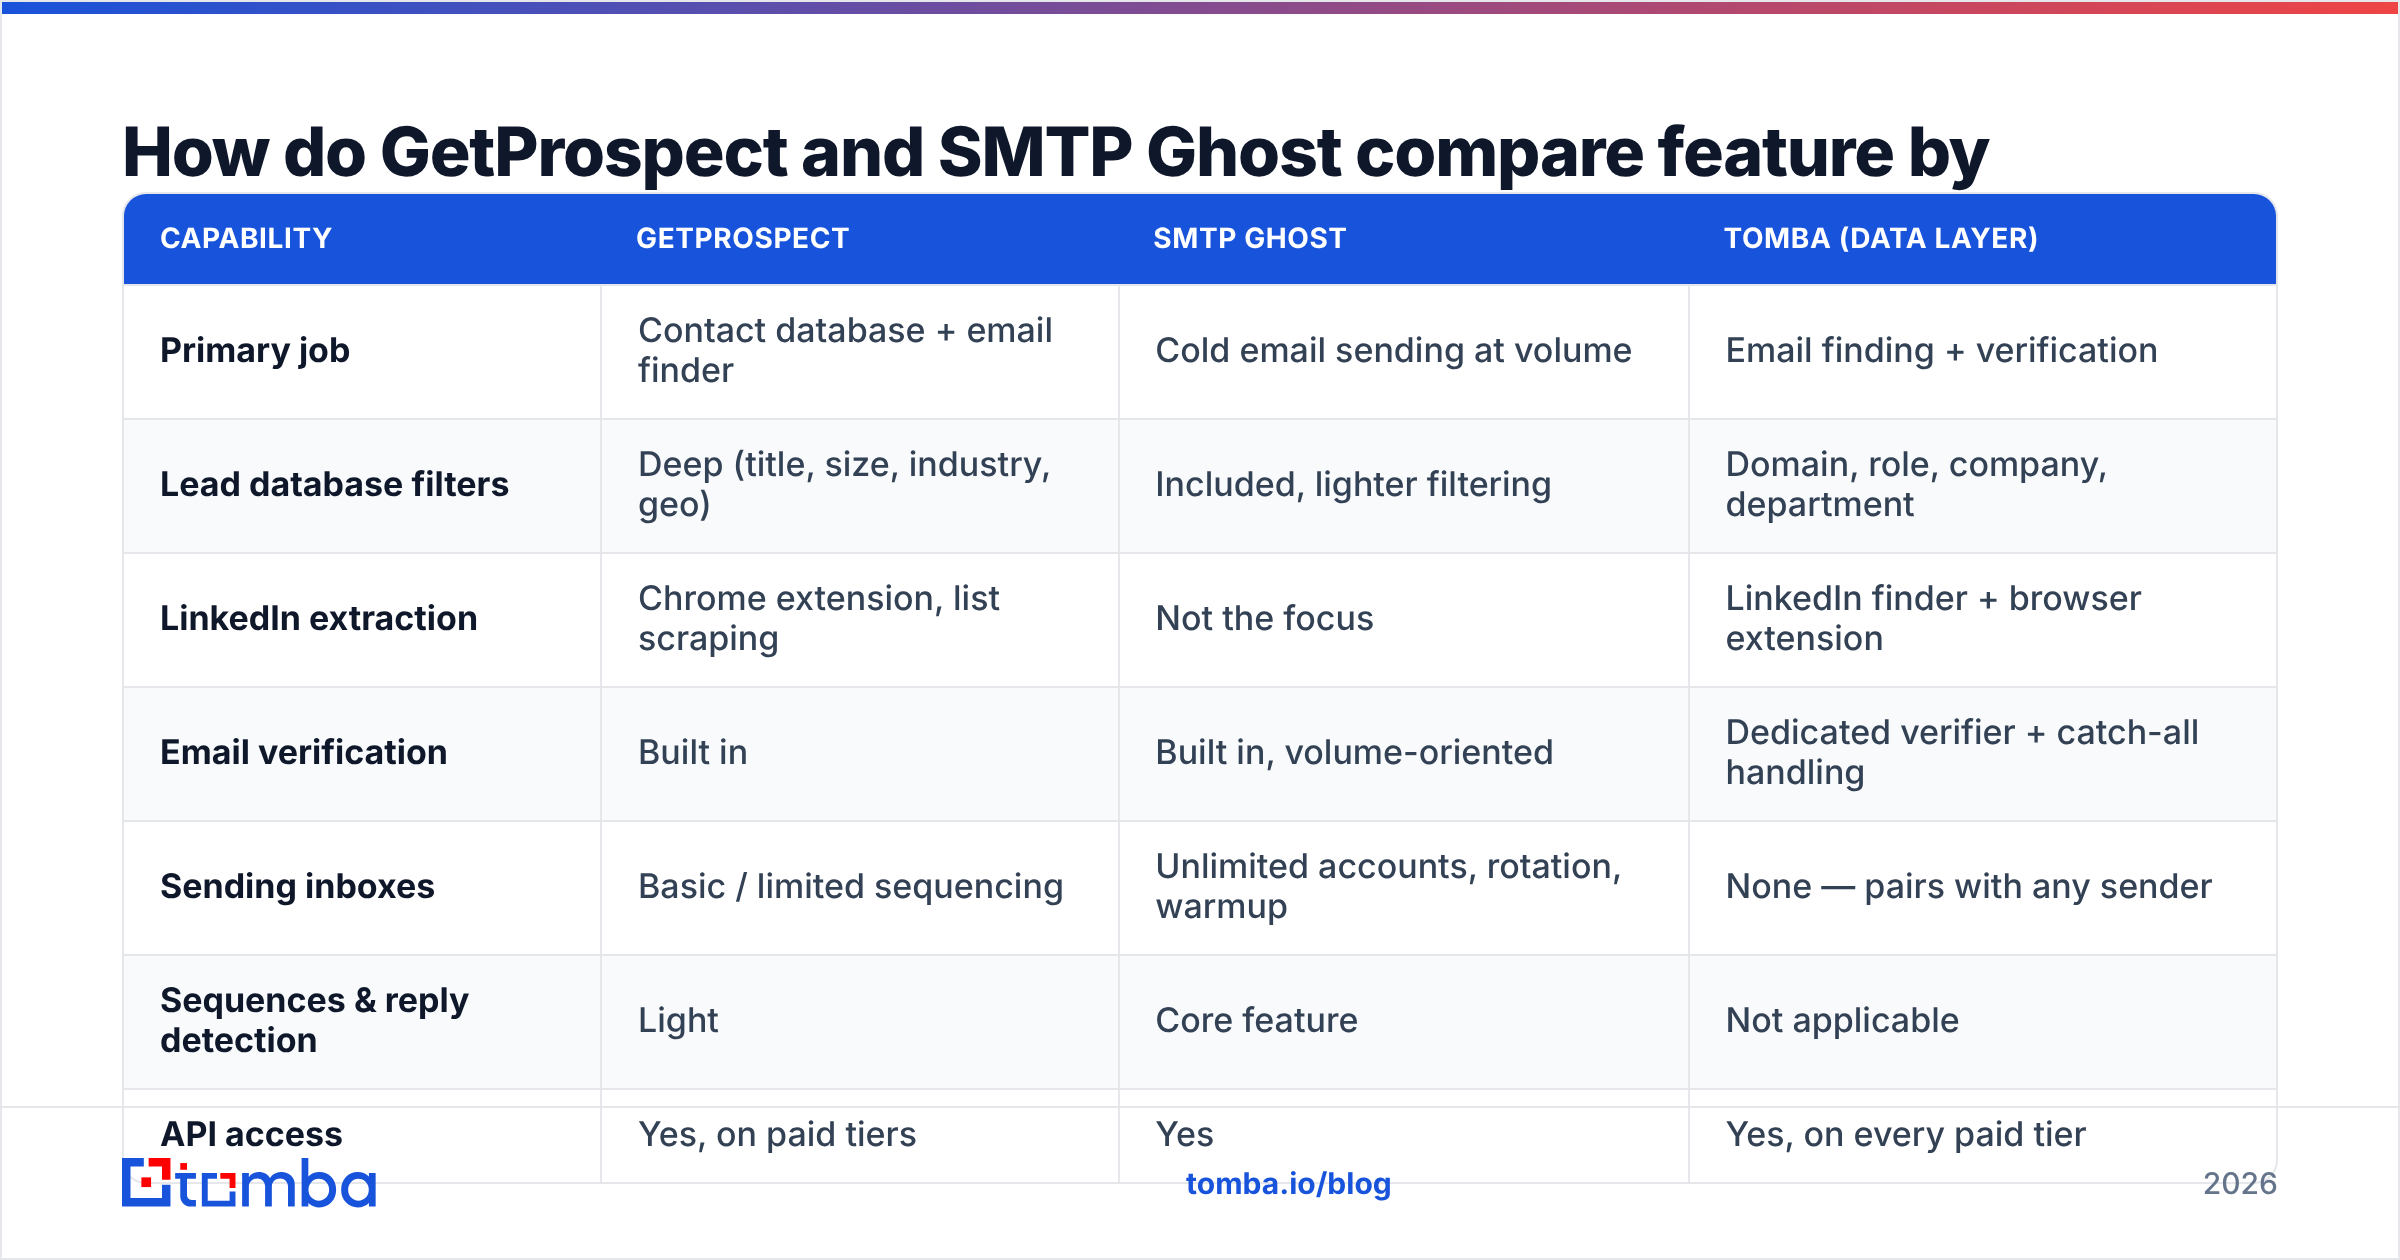
Task: Select the GETPROSPECT column header
Action: point(742,238)
